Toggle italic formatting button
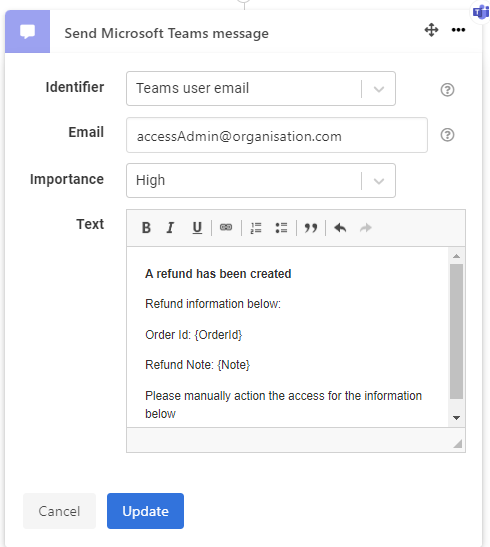 [171, 228]
